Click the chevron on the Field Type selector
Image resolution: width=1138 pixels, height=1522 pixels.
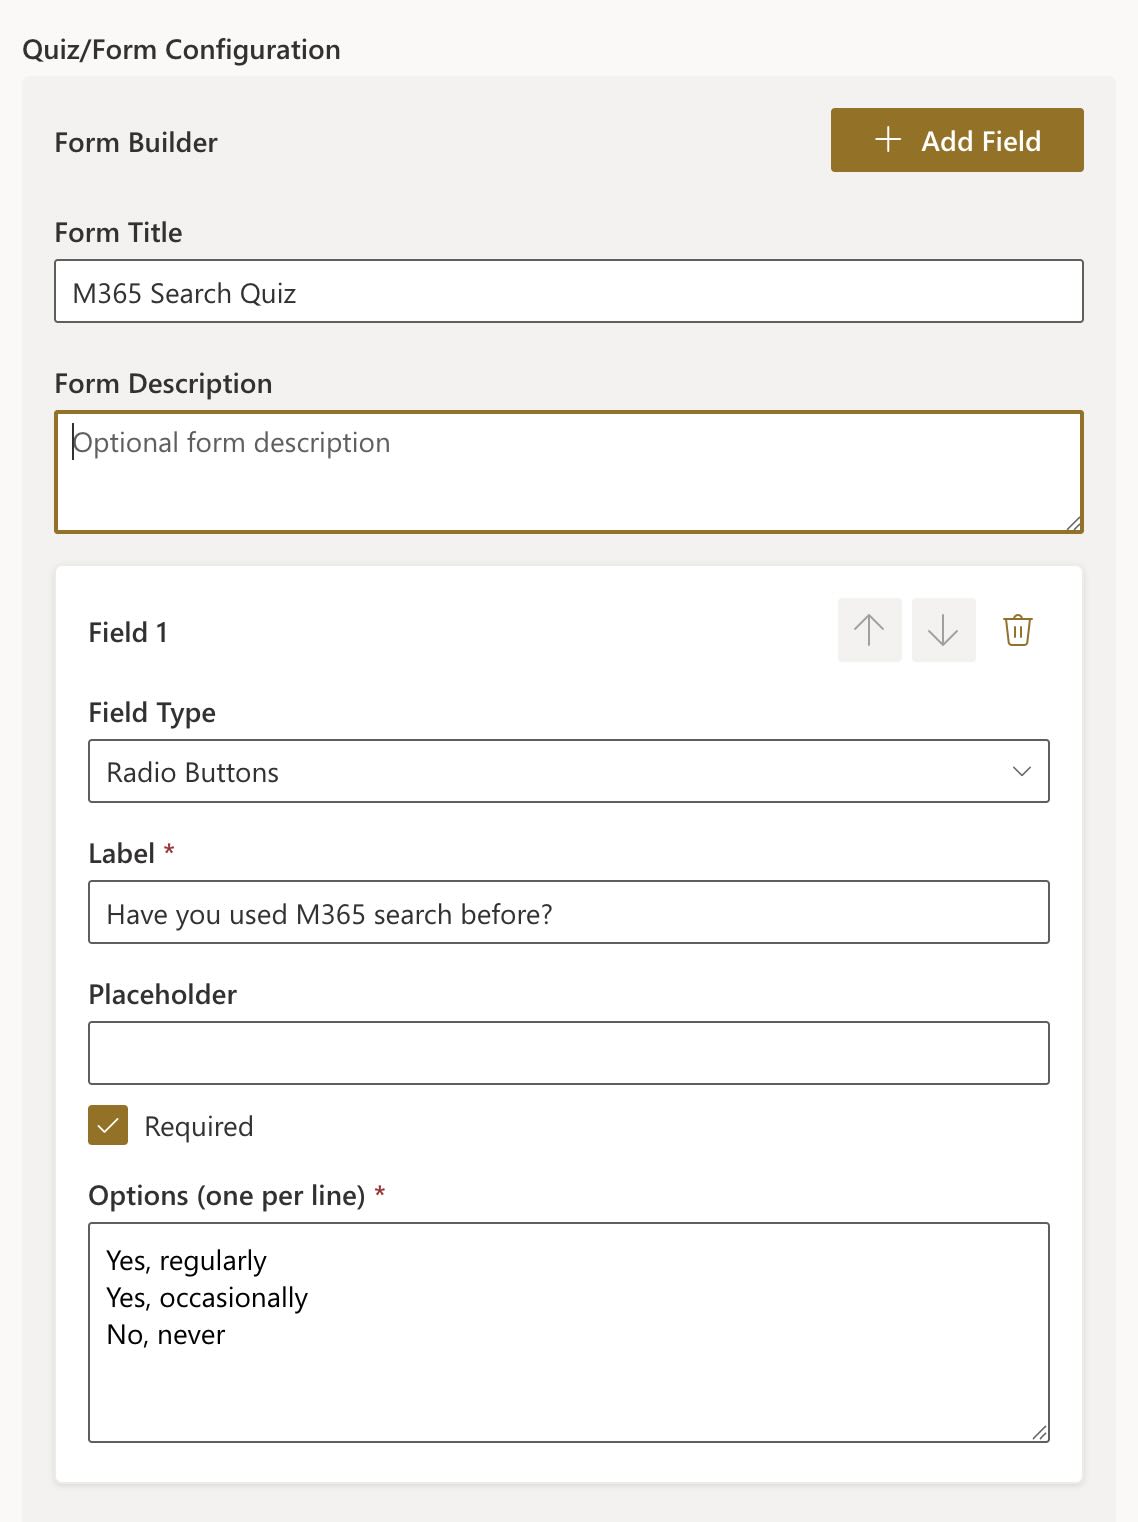[1021, 771]
